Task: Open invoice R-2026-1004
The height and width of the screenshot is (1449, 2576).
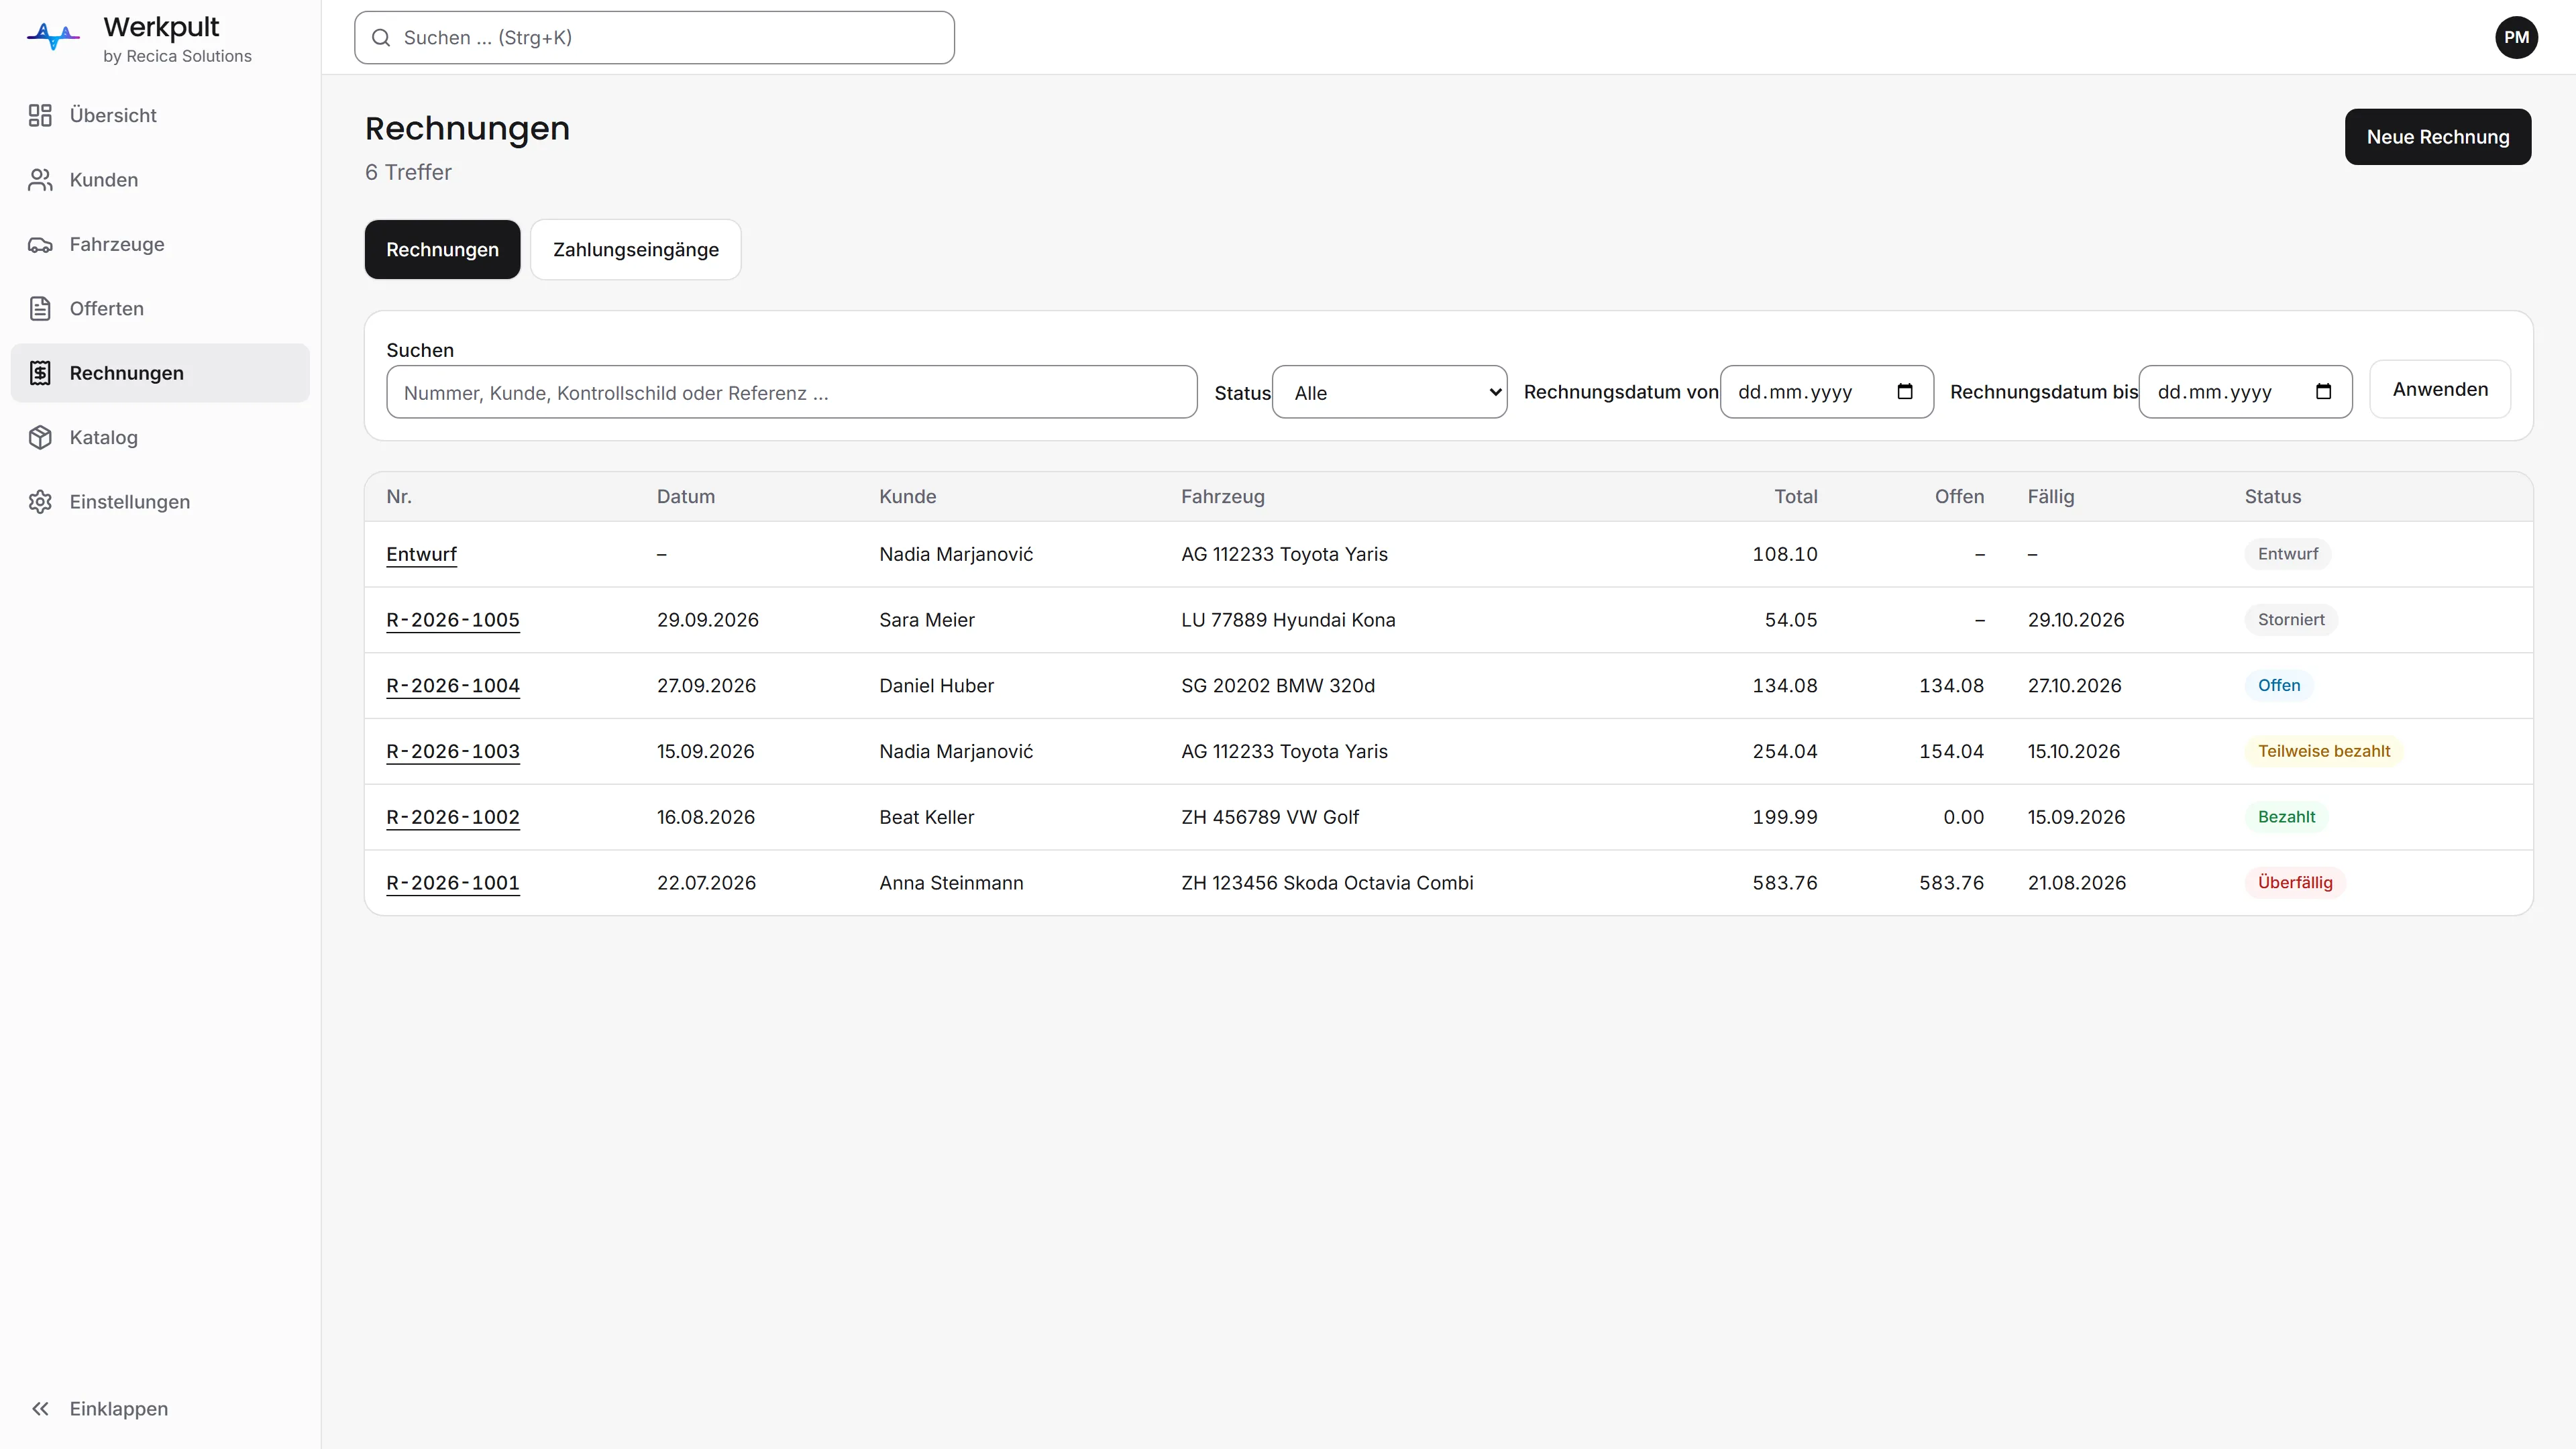Action: [x=453, y=686]
